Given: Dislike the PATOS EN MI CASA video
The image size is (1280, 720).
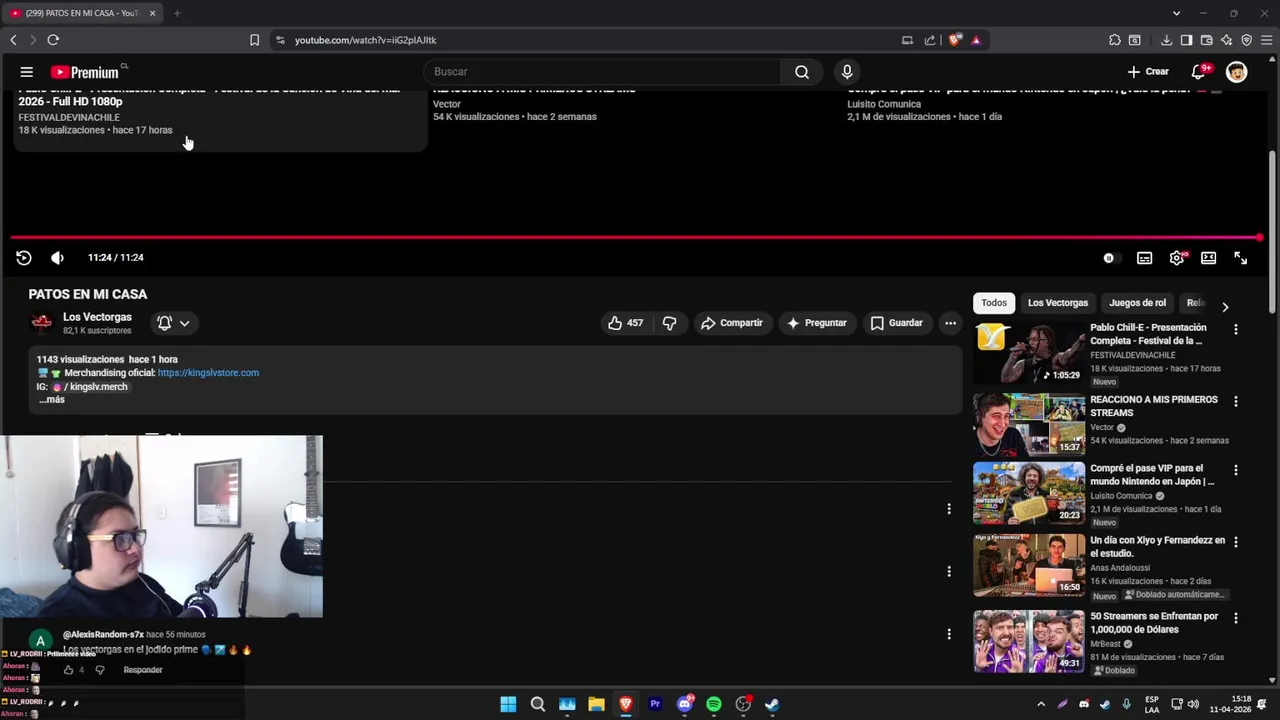Looking at the screenshot, I should 669,323.
